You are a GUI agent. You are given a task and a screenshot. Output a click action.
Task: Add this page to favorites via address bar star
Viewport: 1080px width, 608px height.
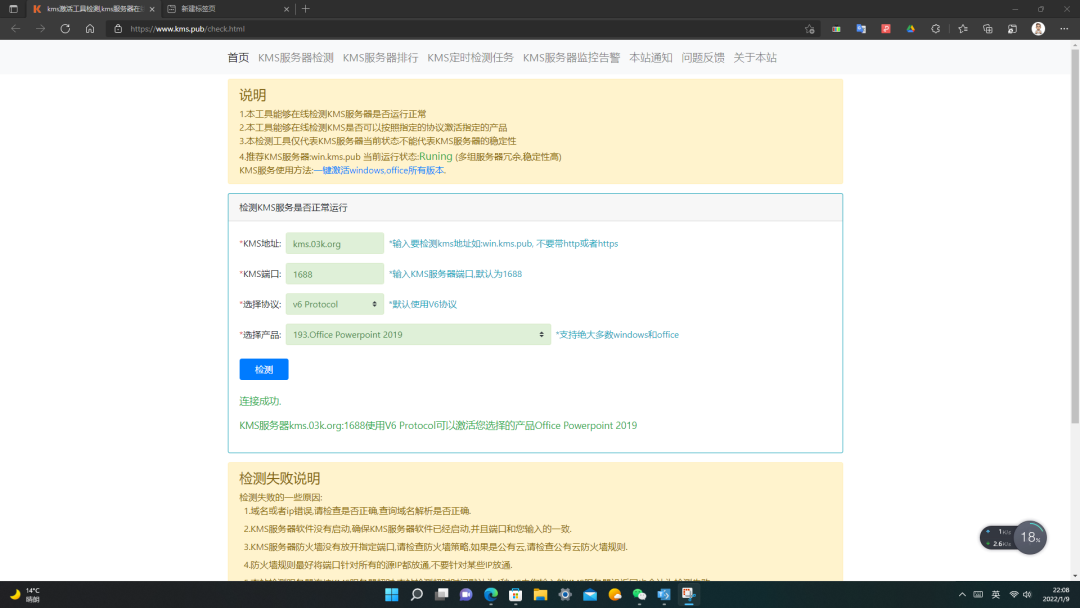810,30
